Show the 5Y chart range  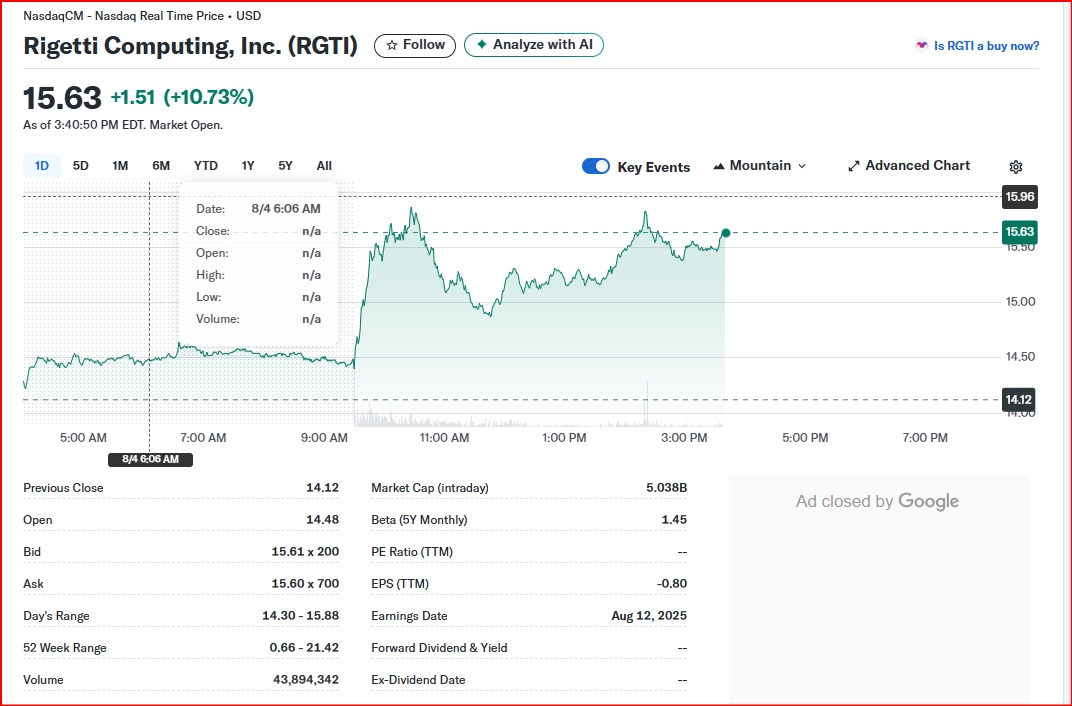(x=285, y=165)
